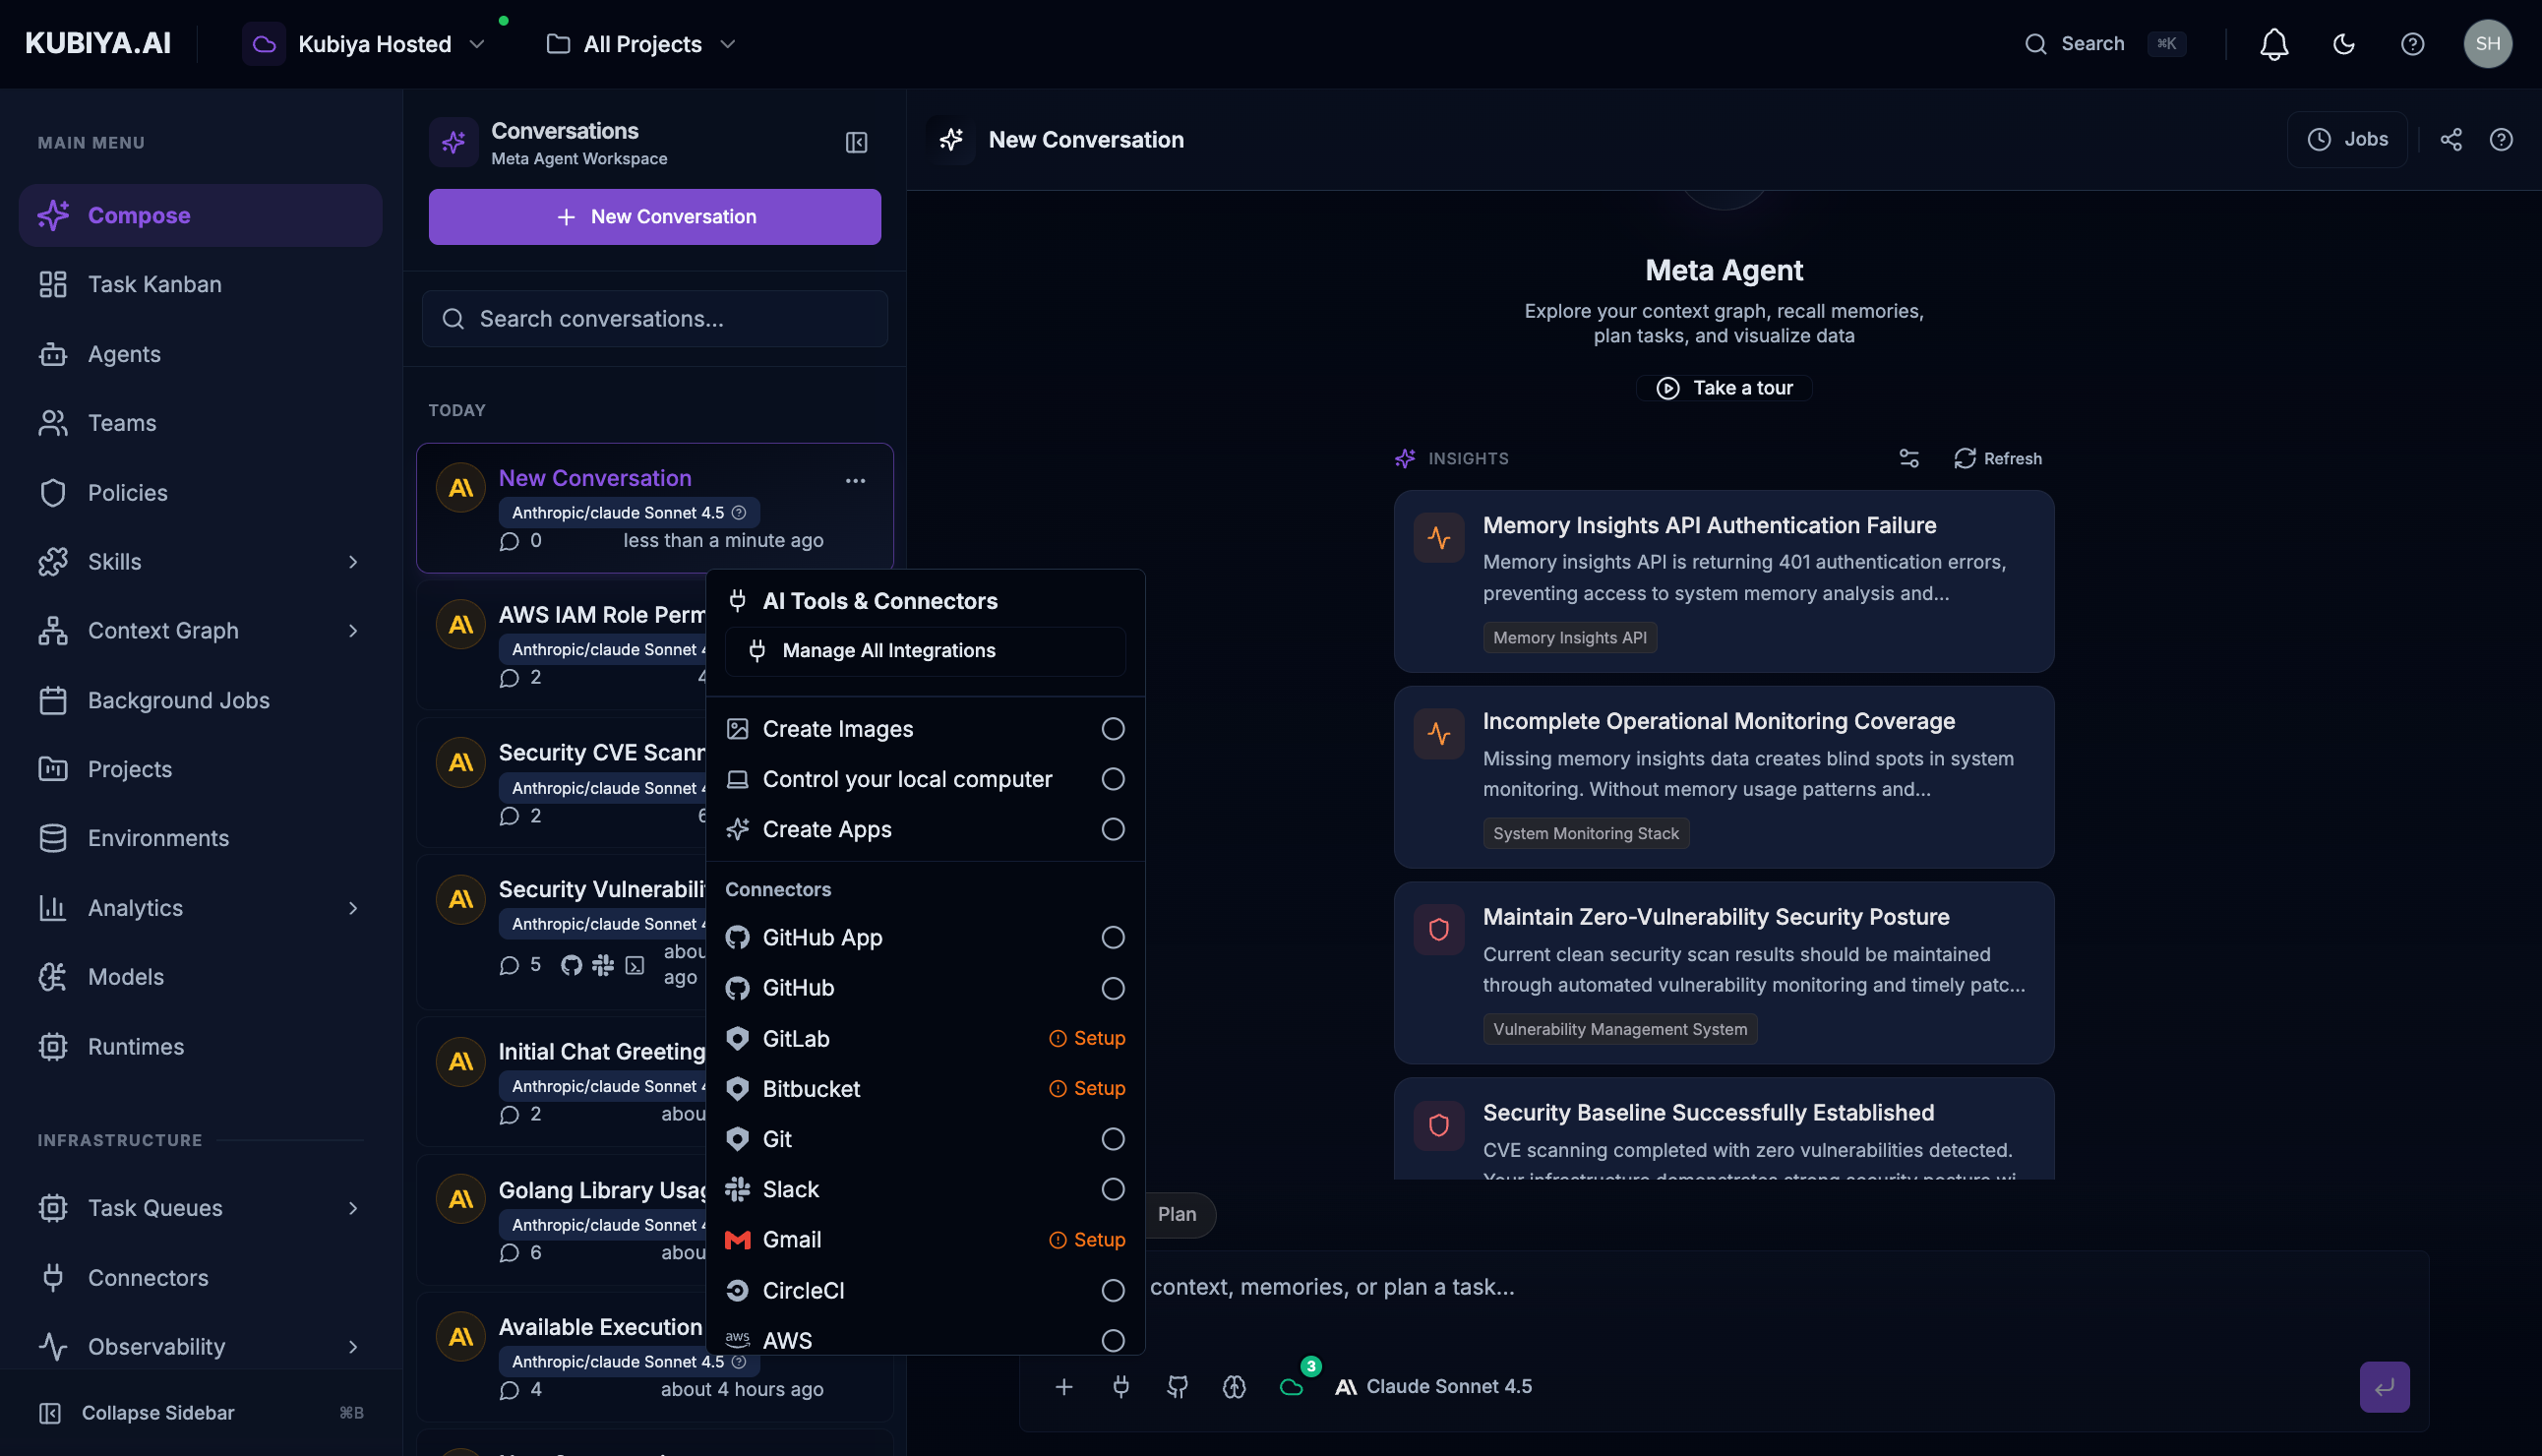Click the Search conversations input field
The image size is (2542, 1456).
[x=654, y=318]
